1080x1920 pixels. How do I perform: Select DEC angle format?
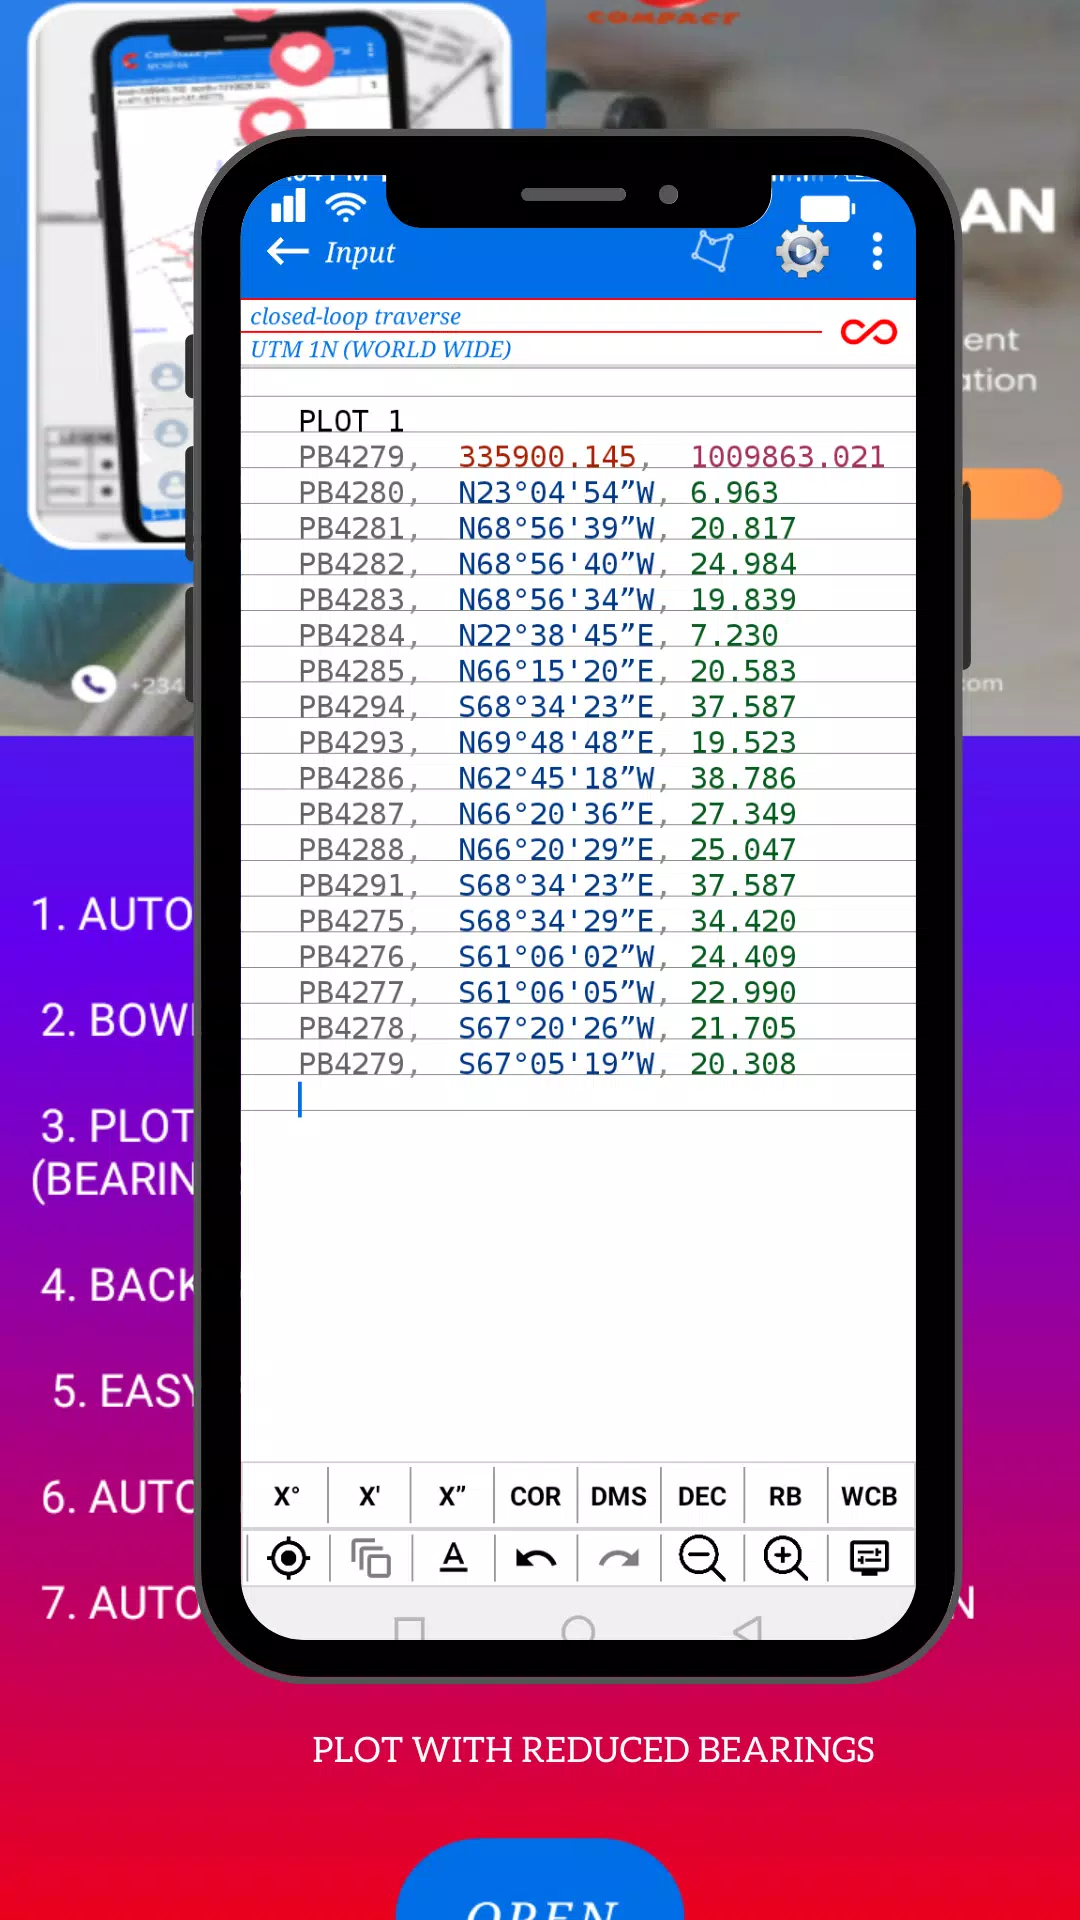(702, 1496)
